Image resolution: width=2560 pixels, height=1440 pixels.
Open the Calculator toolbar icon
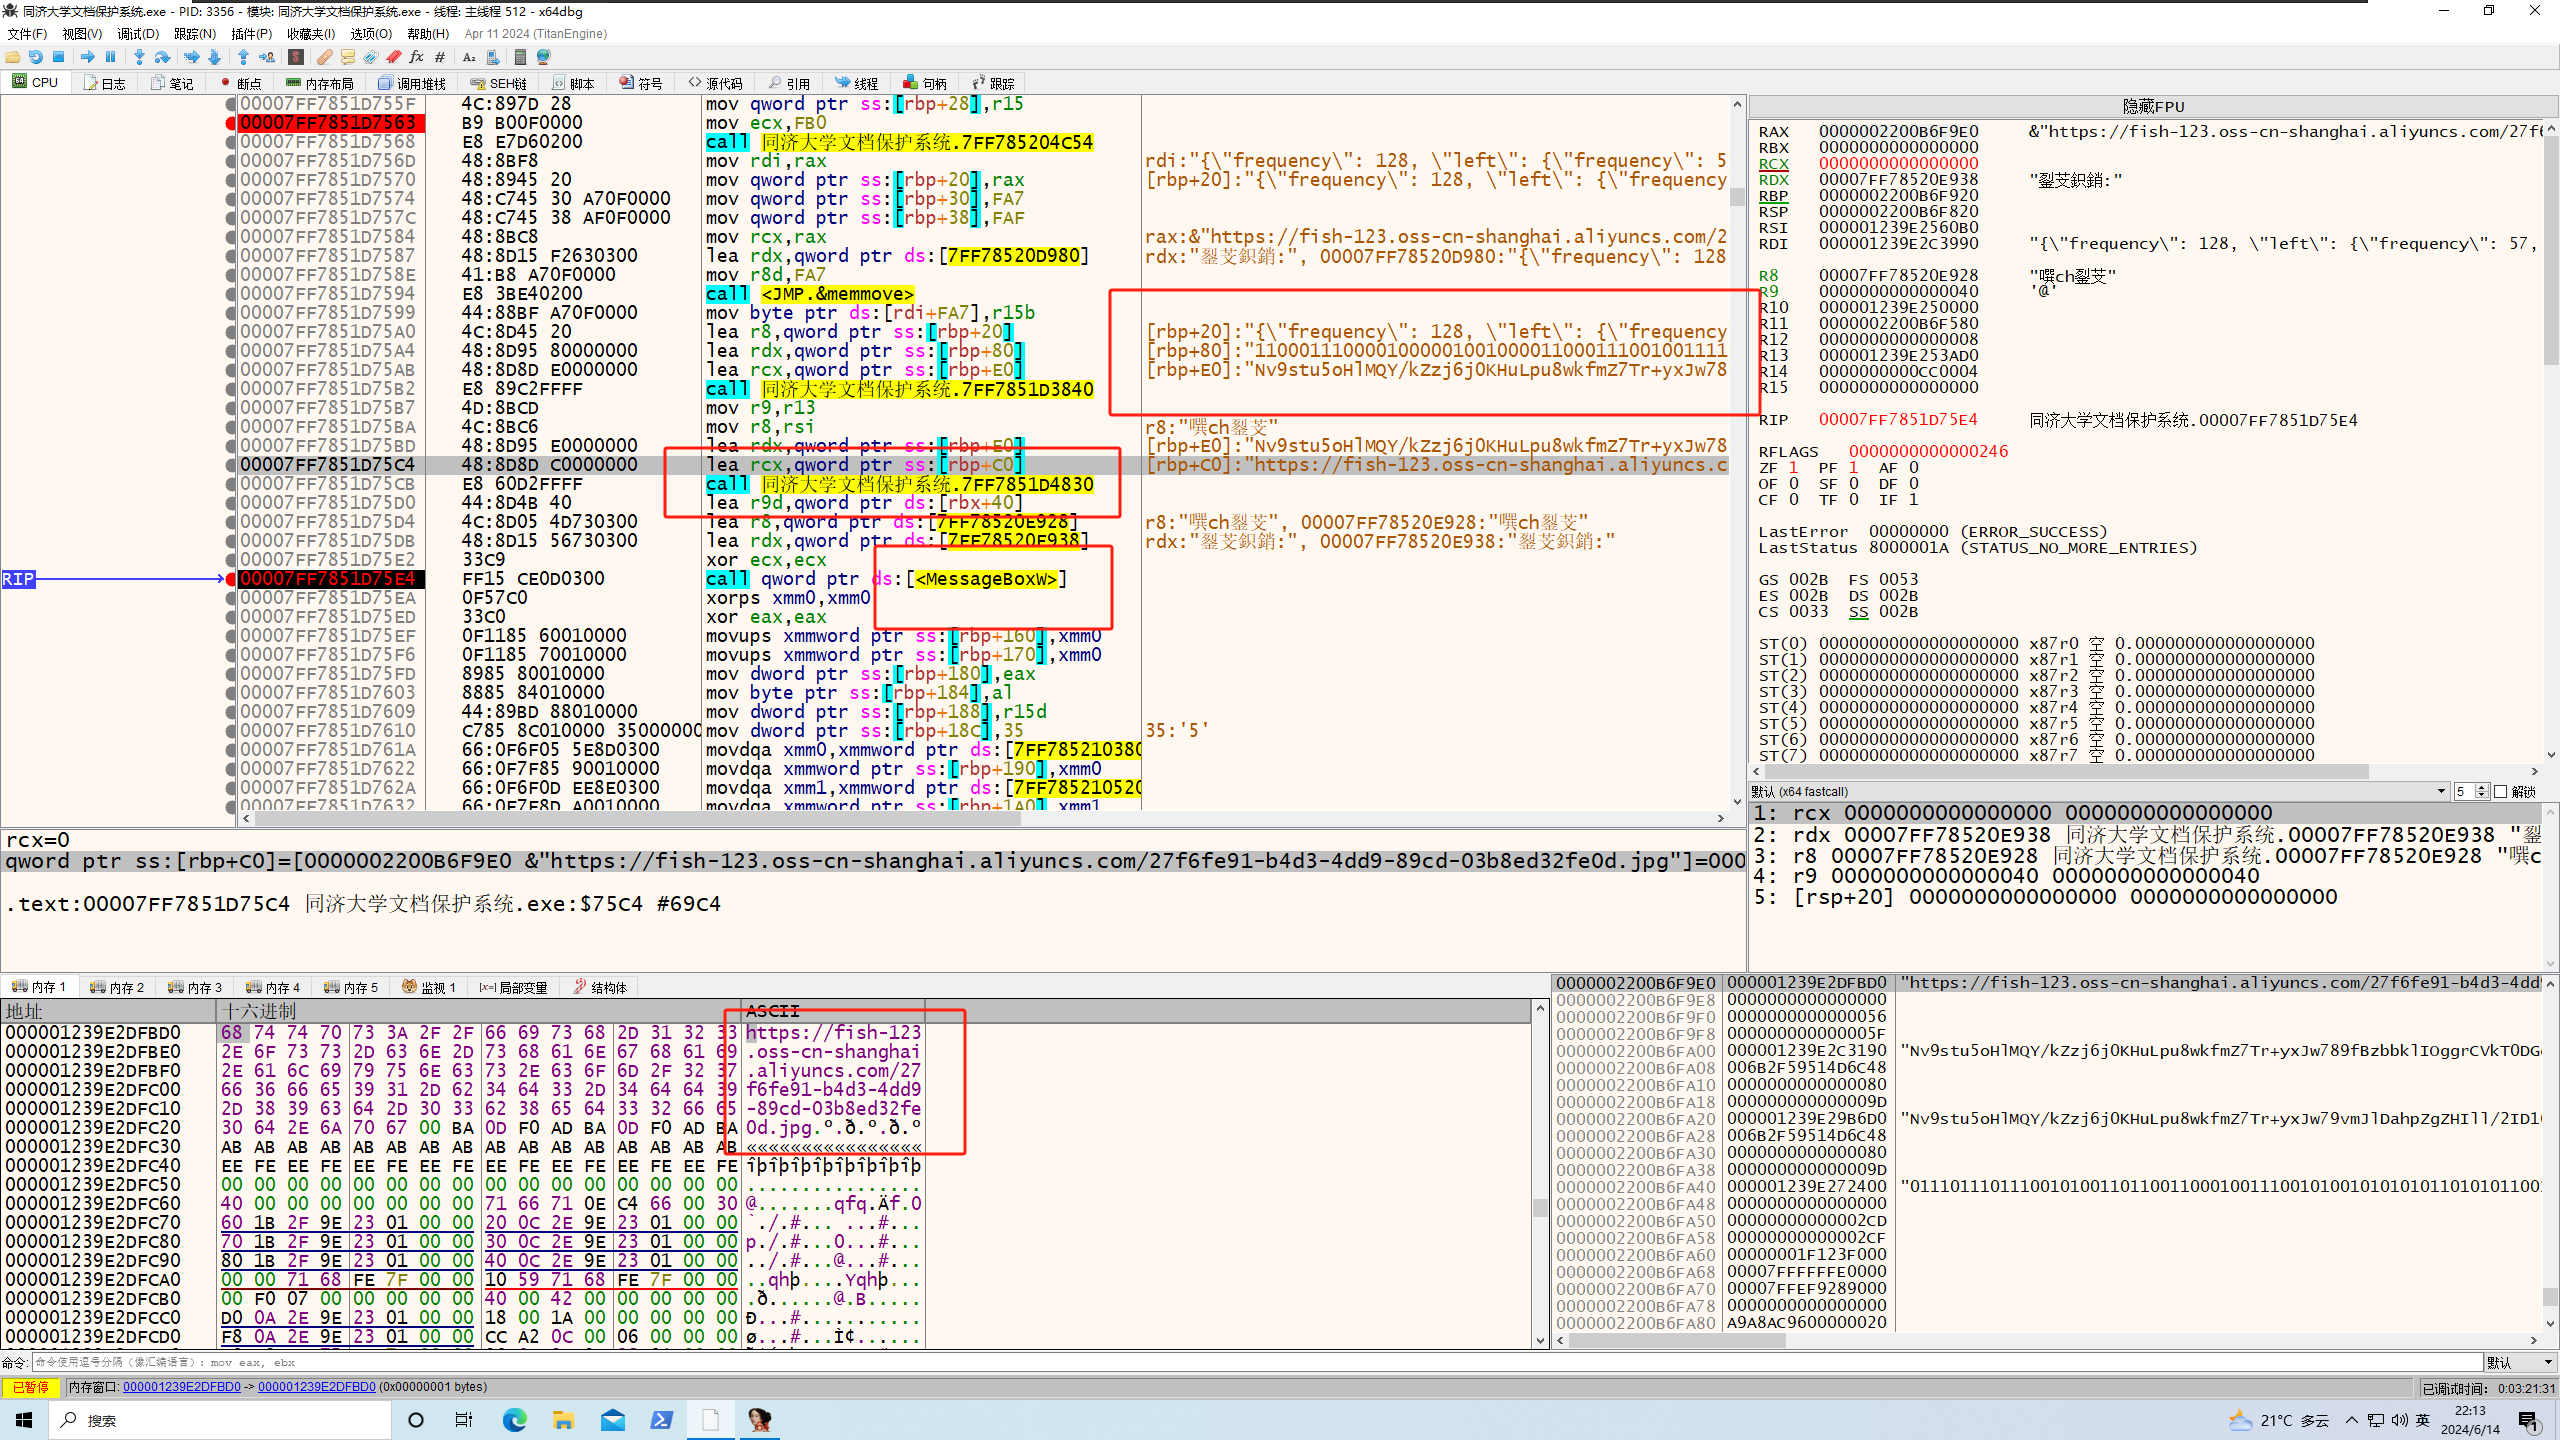pos(520,57)
